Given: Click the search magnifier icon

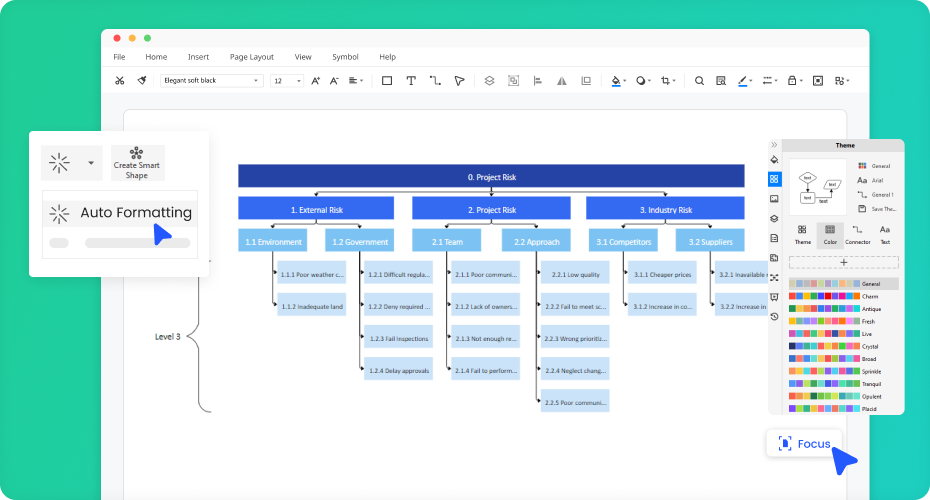Looking at the screenshot, I should [699, 81].
